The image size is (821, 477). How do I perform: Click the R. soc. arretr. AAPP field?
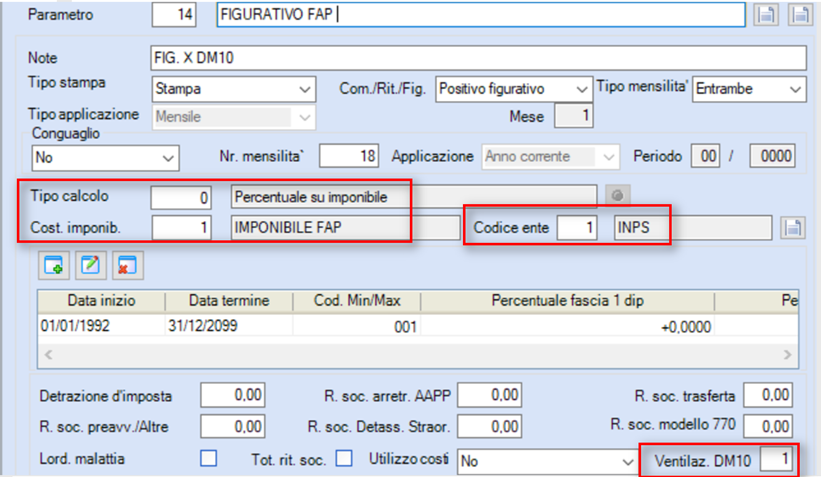coord(489,395)
